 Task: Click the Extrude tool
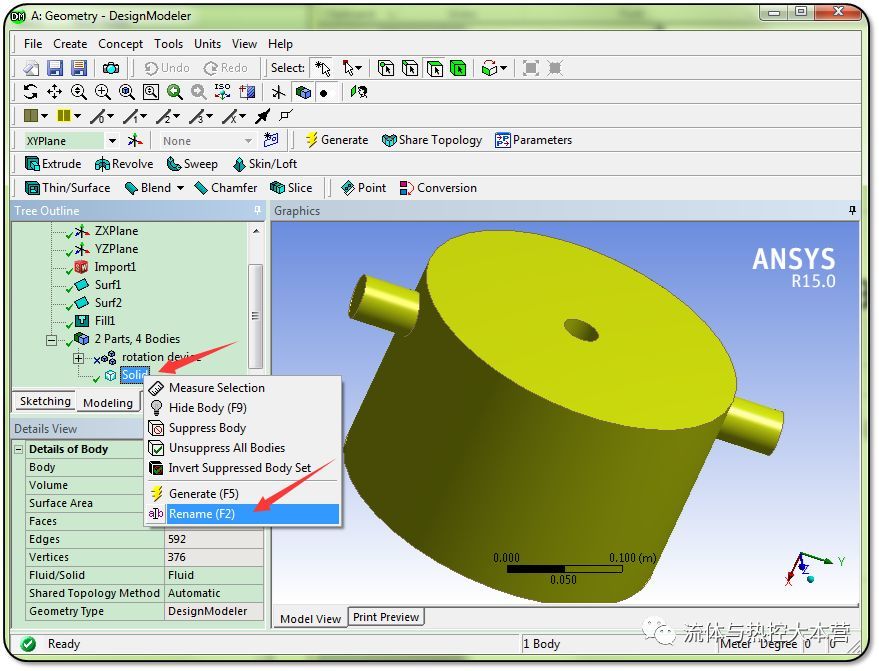point(53,164)
